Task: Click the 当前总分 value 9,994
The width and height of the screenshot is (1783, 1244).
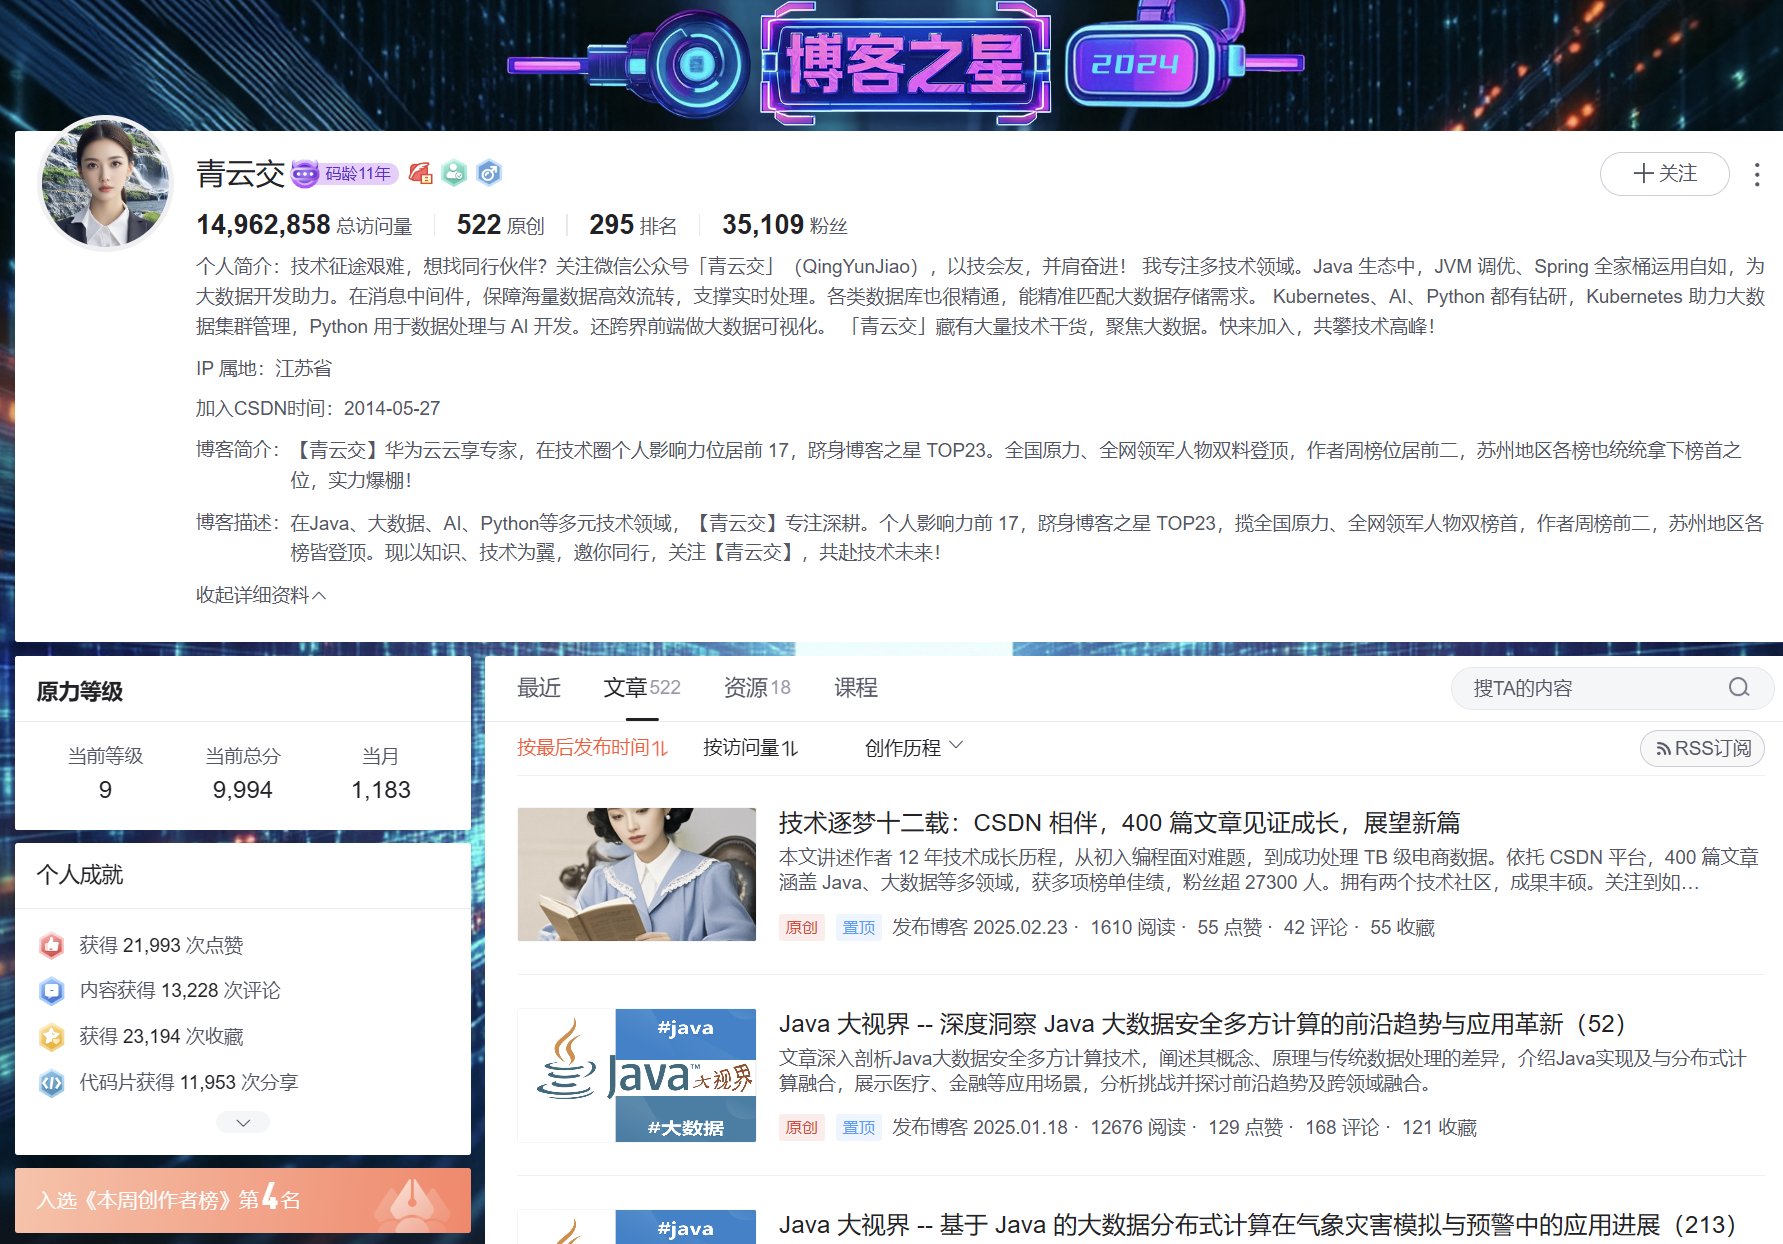Action: point(243,790)
